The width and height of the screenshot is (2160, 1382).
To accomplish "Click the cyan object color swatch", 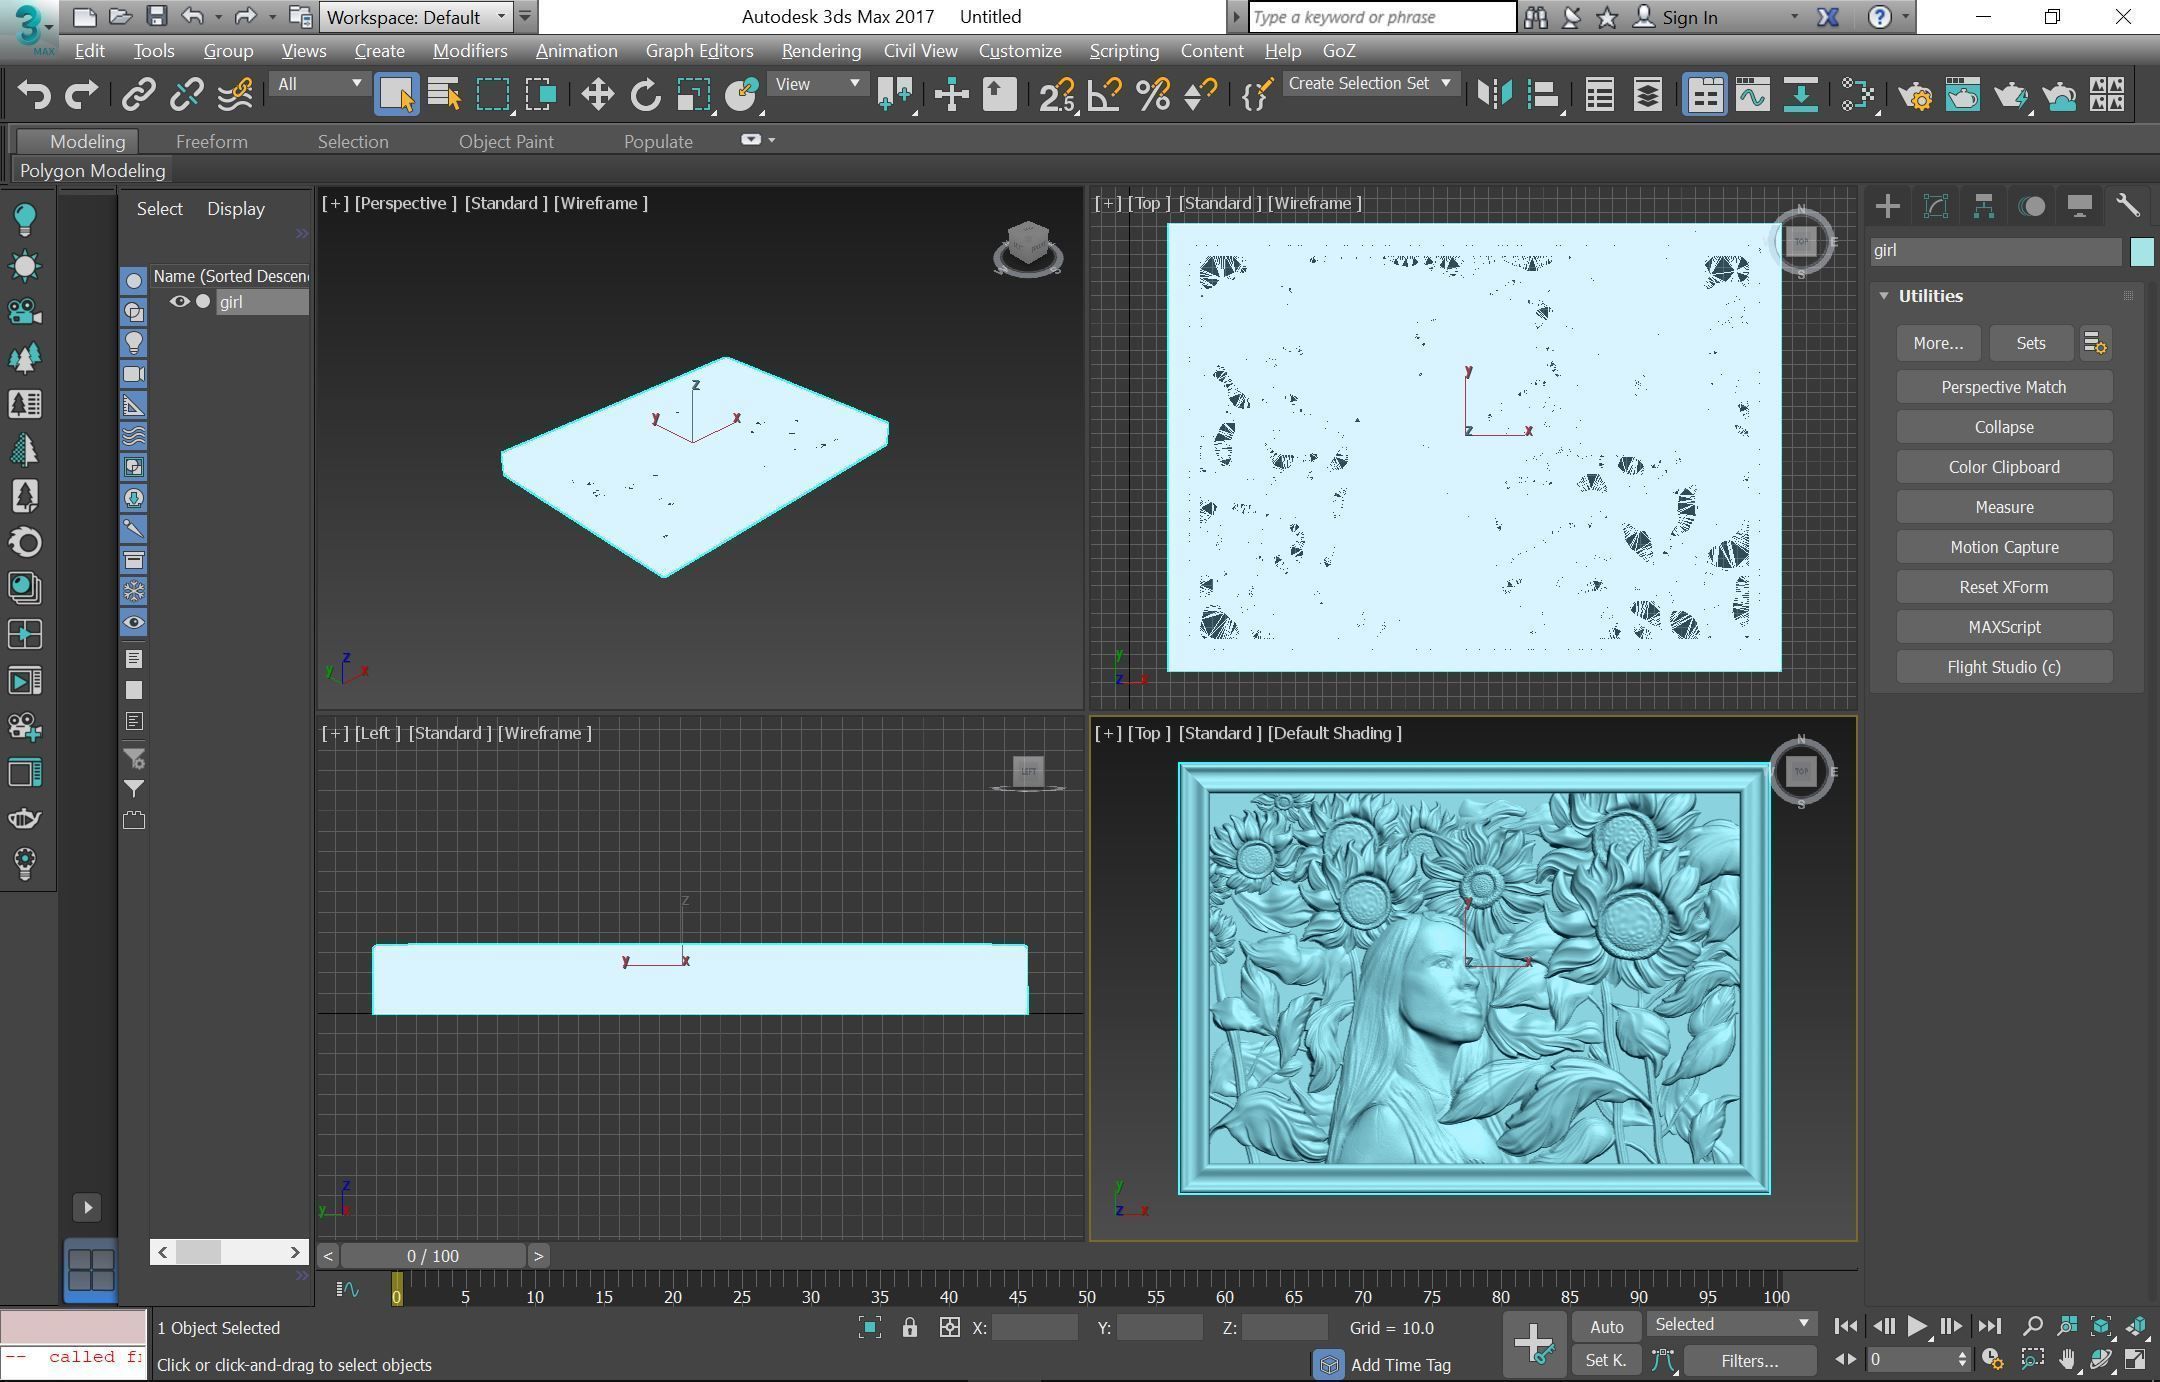I will [x=2142, y=251].
